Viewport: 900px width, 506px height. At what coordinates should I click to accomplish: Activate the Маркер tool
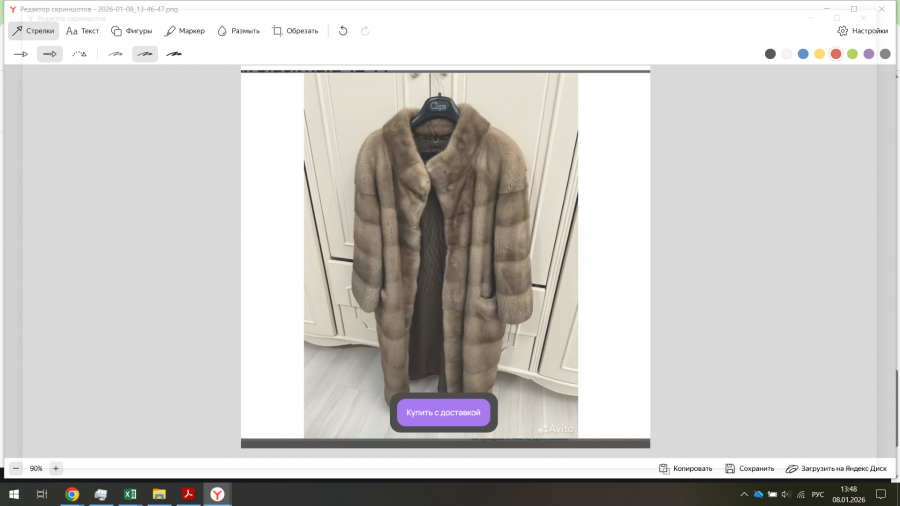pyautogui.click(x=185, y=31)
